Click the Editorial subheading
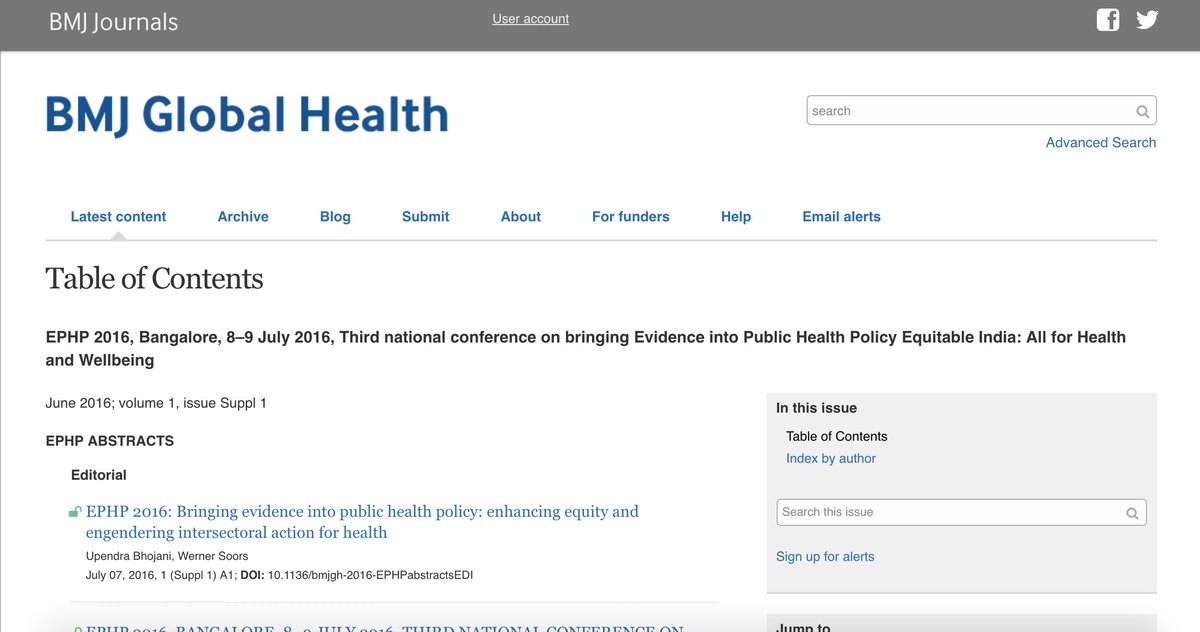Viewport: 1200px width, 632px height. [99, 475]
